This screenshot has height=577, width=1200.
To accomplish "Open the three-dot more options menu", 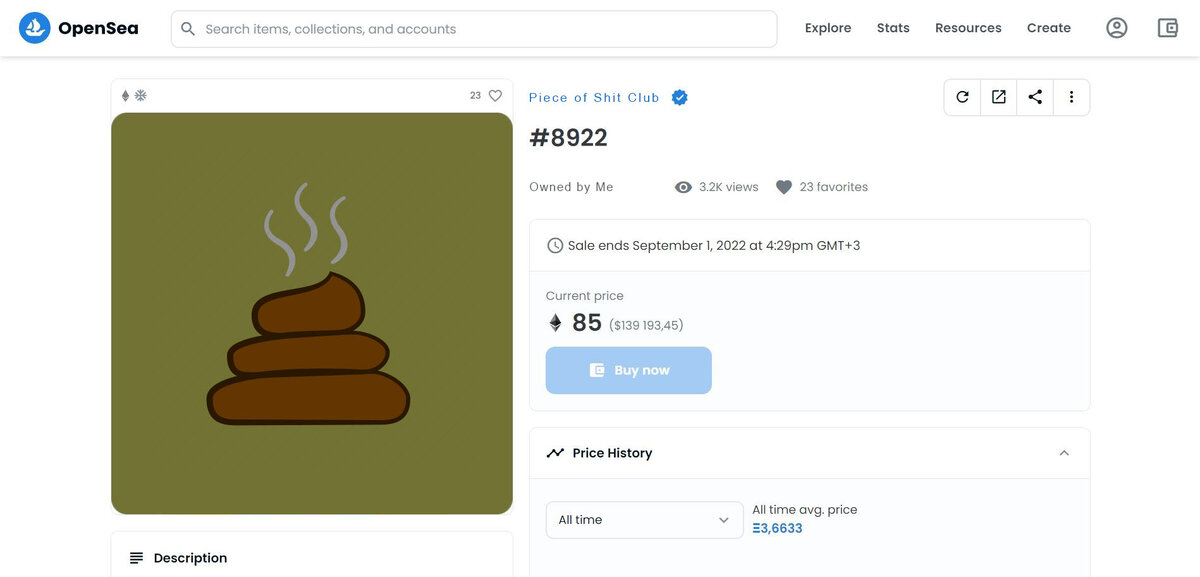I will click(1071, 97).
